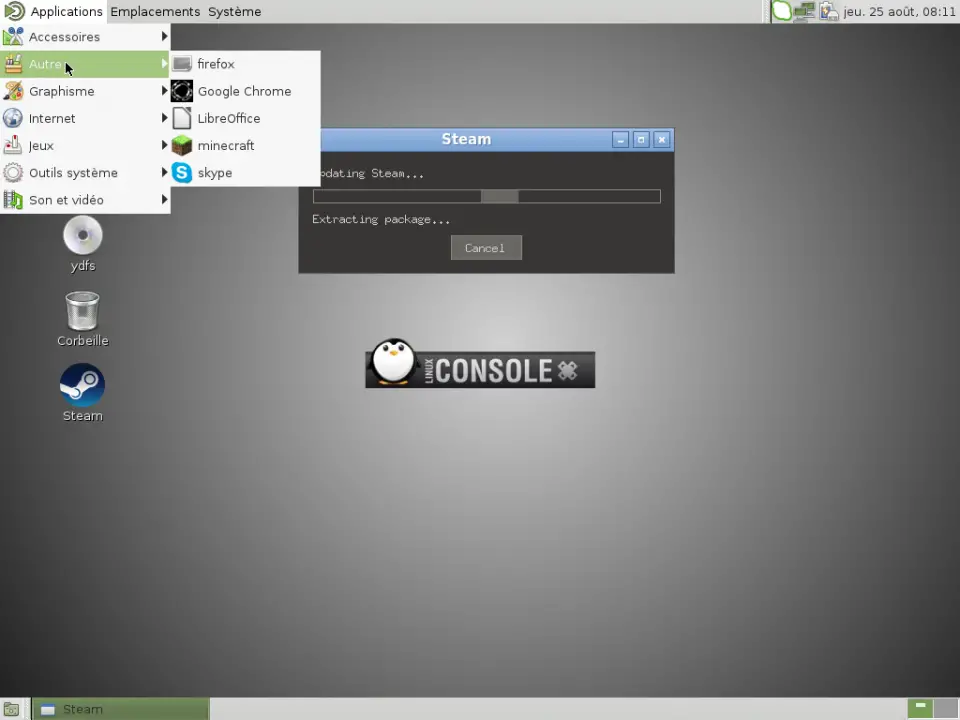This screenshot has height=720, width=960.
Task: Click the green tray icon in top panel
Action: [x=781, y=11]
